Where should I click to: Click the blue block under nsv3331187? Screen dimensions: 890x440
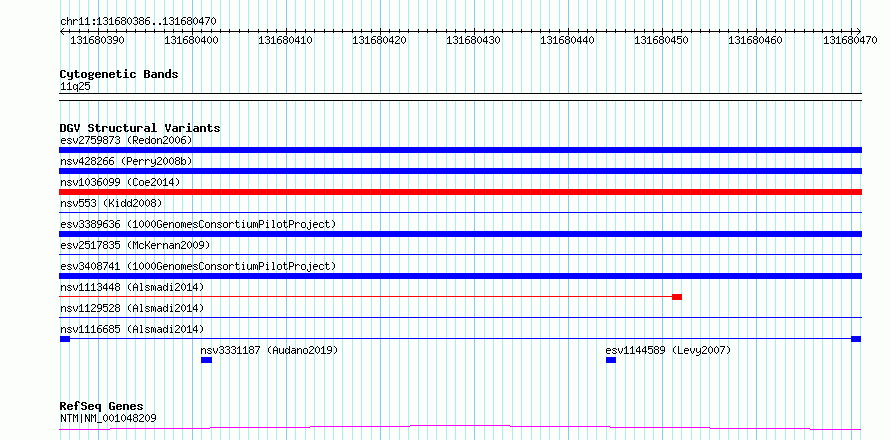(206, 360)
